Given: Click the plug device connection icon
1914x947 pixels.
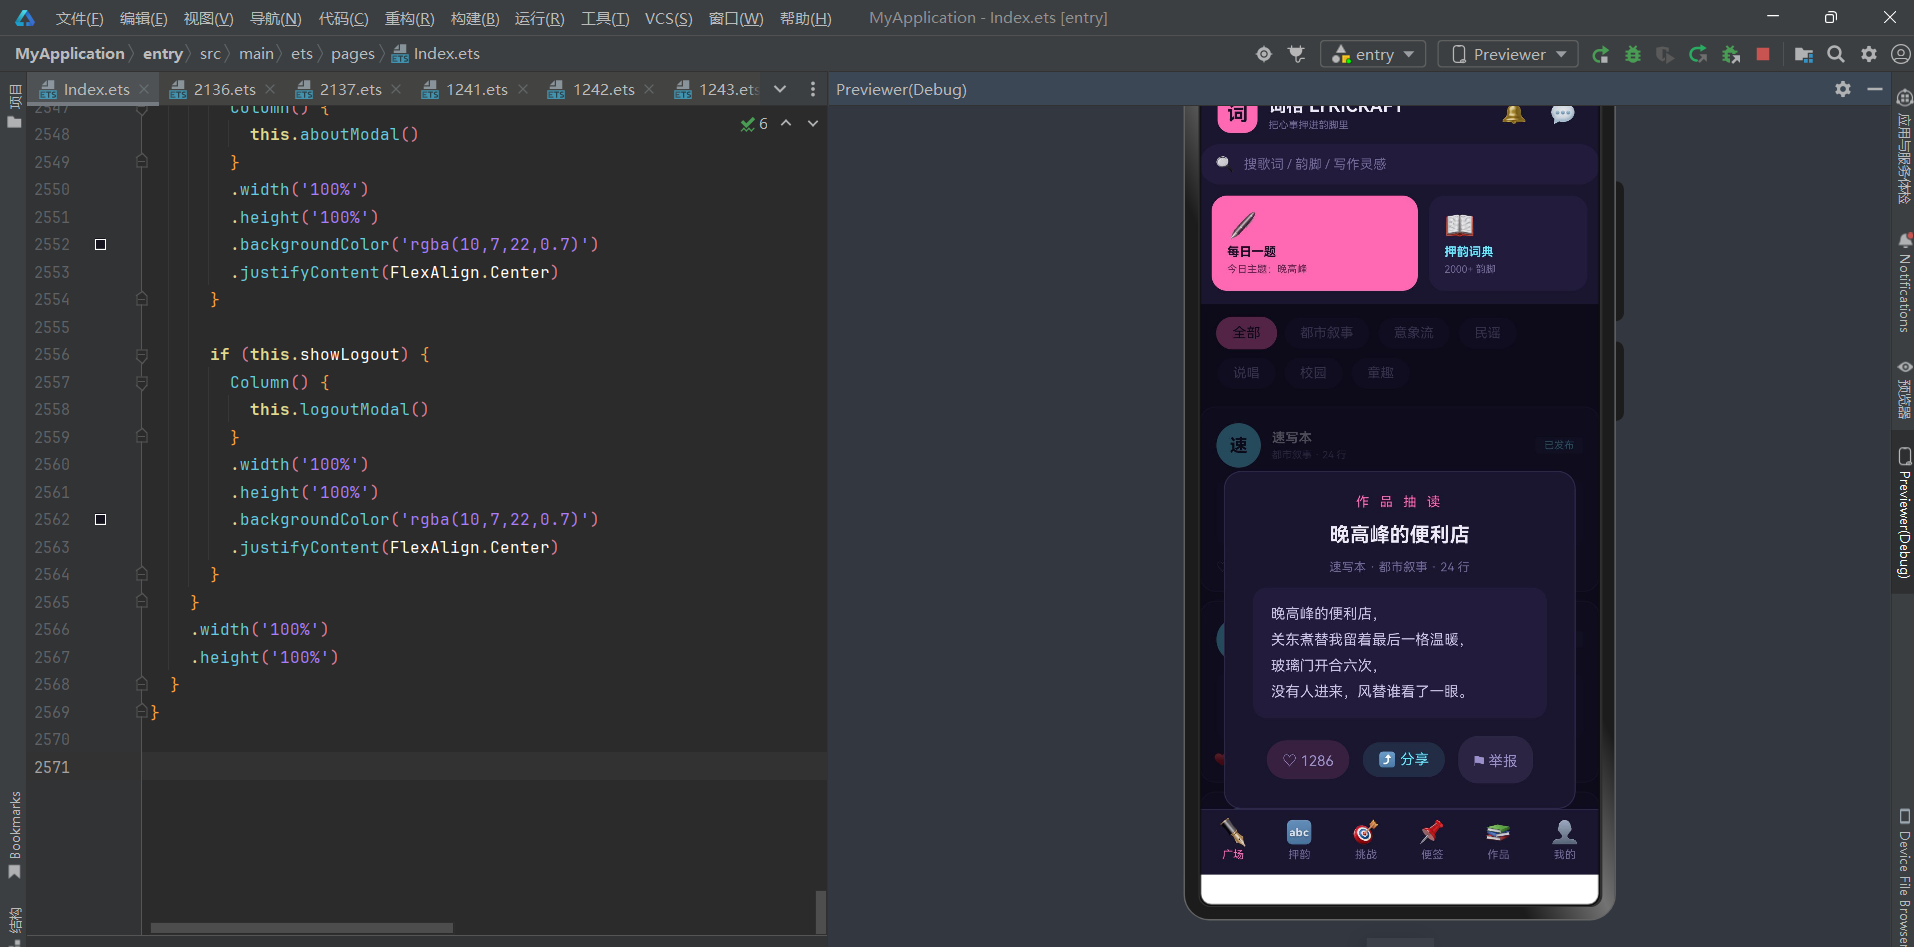Looking at the screenshot, I should click(1297, 54).
